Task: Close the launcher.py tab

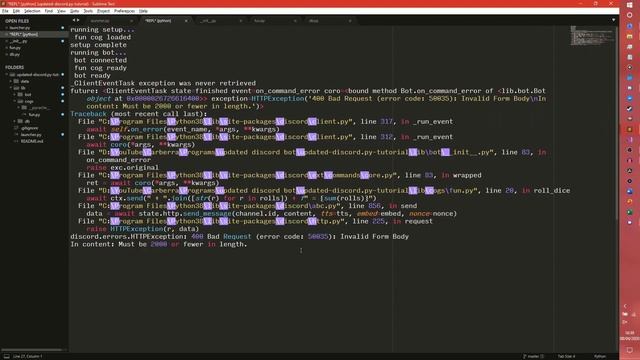Action: click(x=131, y=21)
